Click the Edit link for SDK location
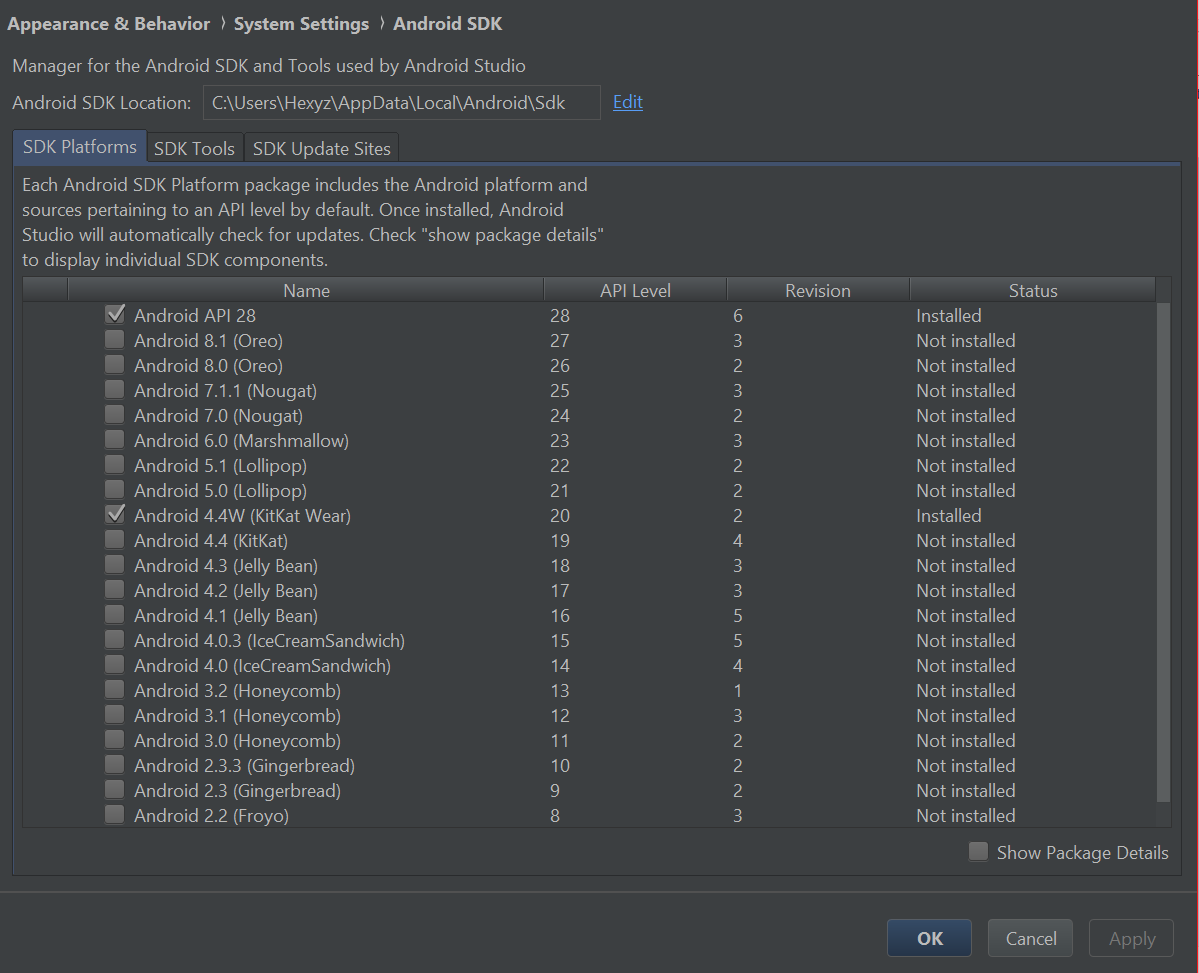 [x=627, y=102]
